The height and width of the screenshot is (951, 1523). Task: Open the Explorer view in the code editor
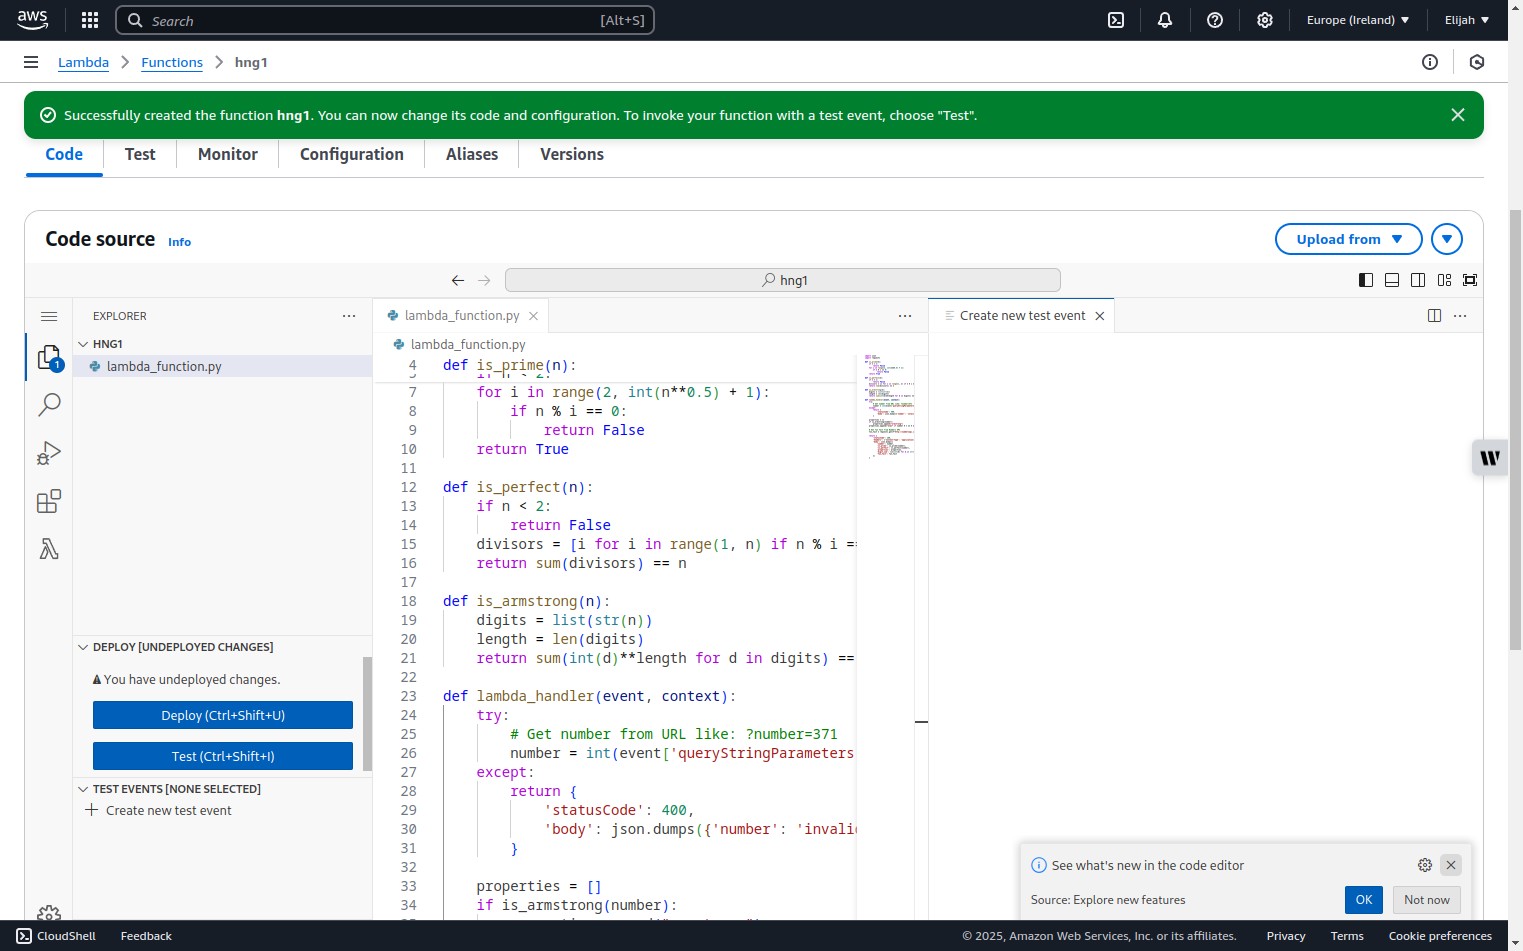(49, 355)
